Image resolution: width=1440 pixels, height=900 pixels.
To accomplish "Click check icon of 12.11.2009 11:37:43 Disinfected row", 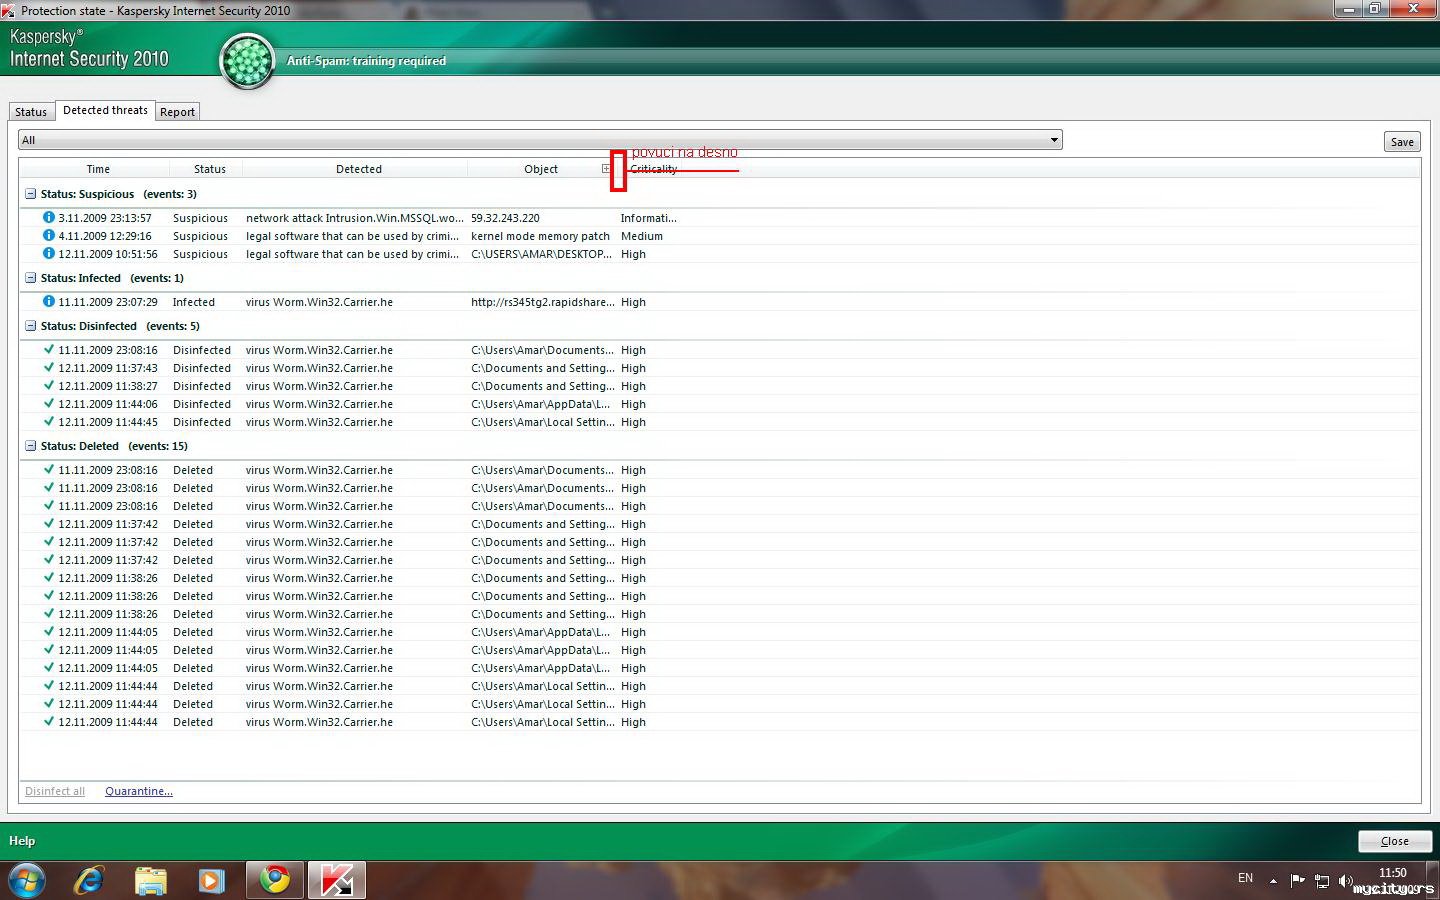I will [49, 367].
